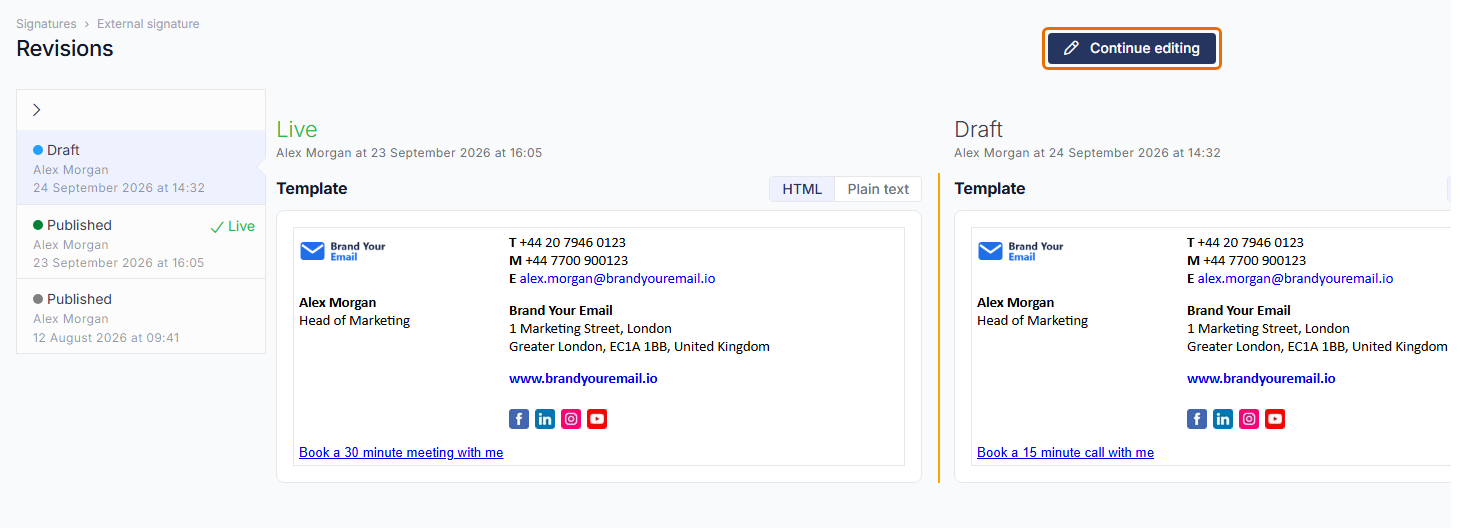
Task: Open the Signatures breadcrumb link
Action: tap(46, 24)
